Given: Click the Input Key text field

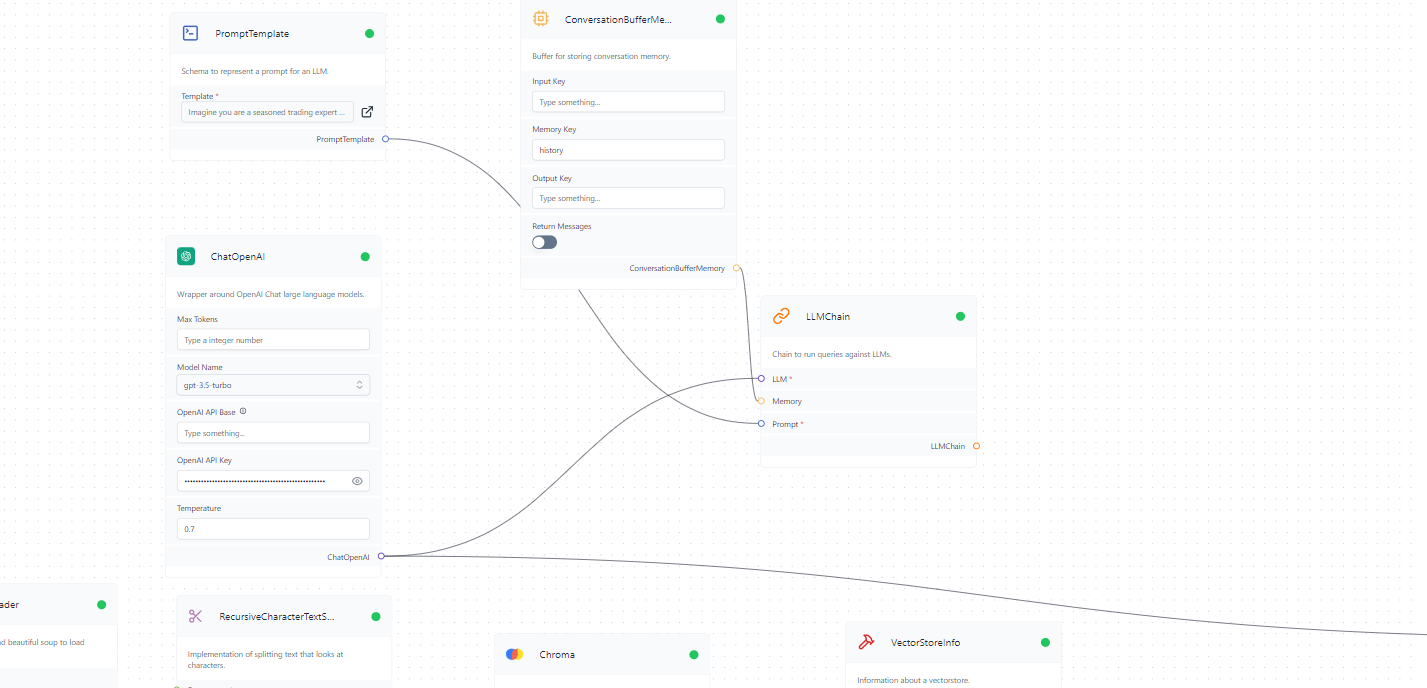Looking at the screenshot, I should (x=628, y=101).
